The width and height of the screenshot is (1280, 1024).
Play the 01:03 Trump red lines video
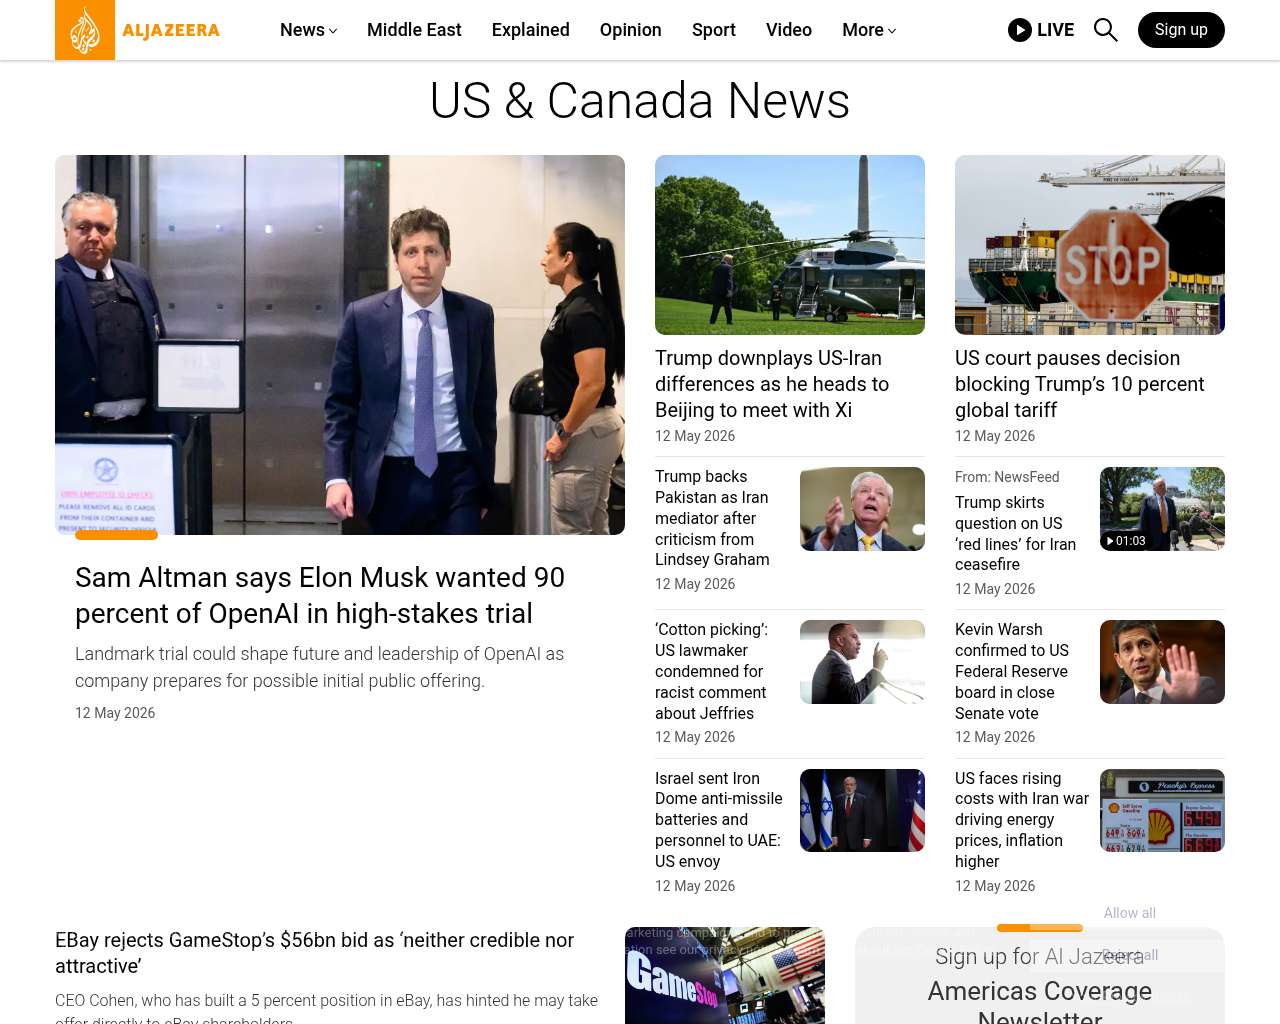(1162, 509)
